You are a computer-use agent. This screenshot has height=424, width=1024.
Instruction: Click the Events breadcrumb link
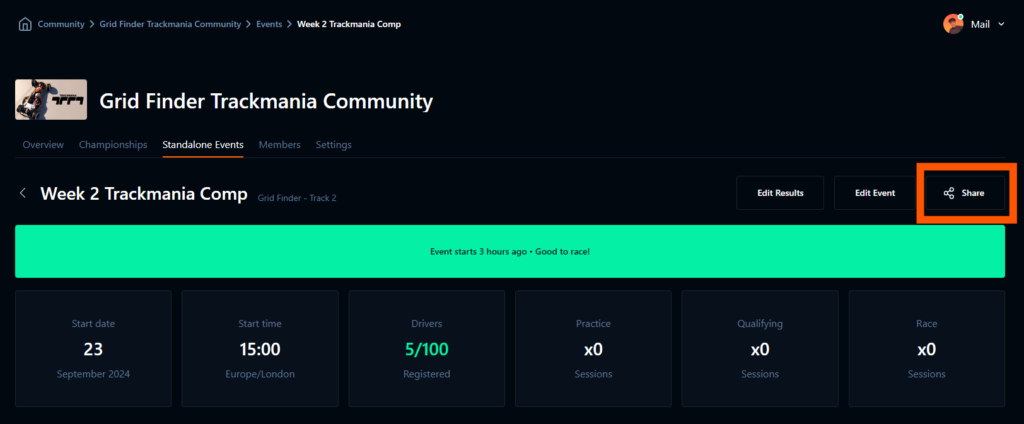tap(269, 24)
